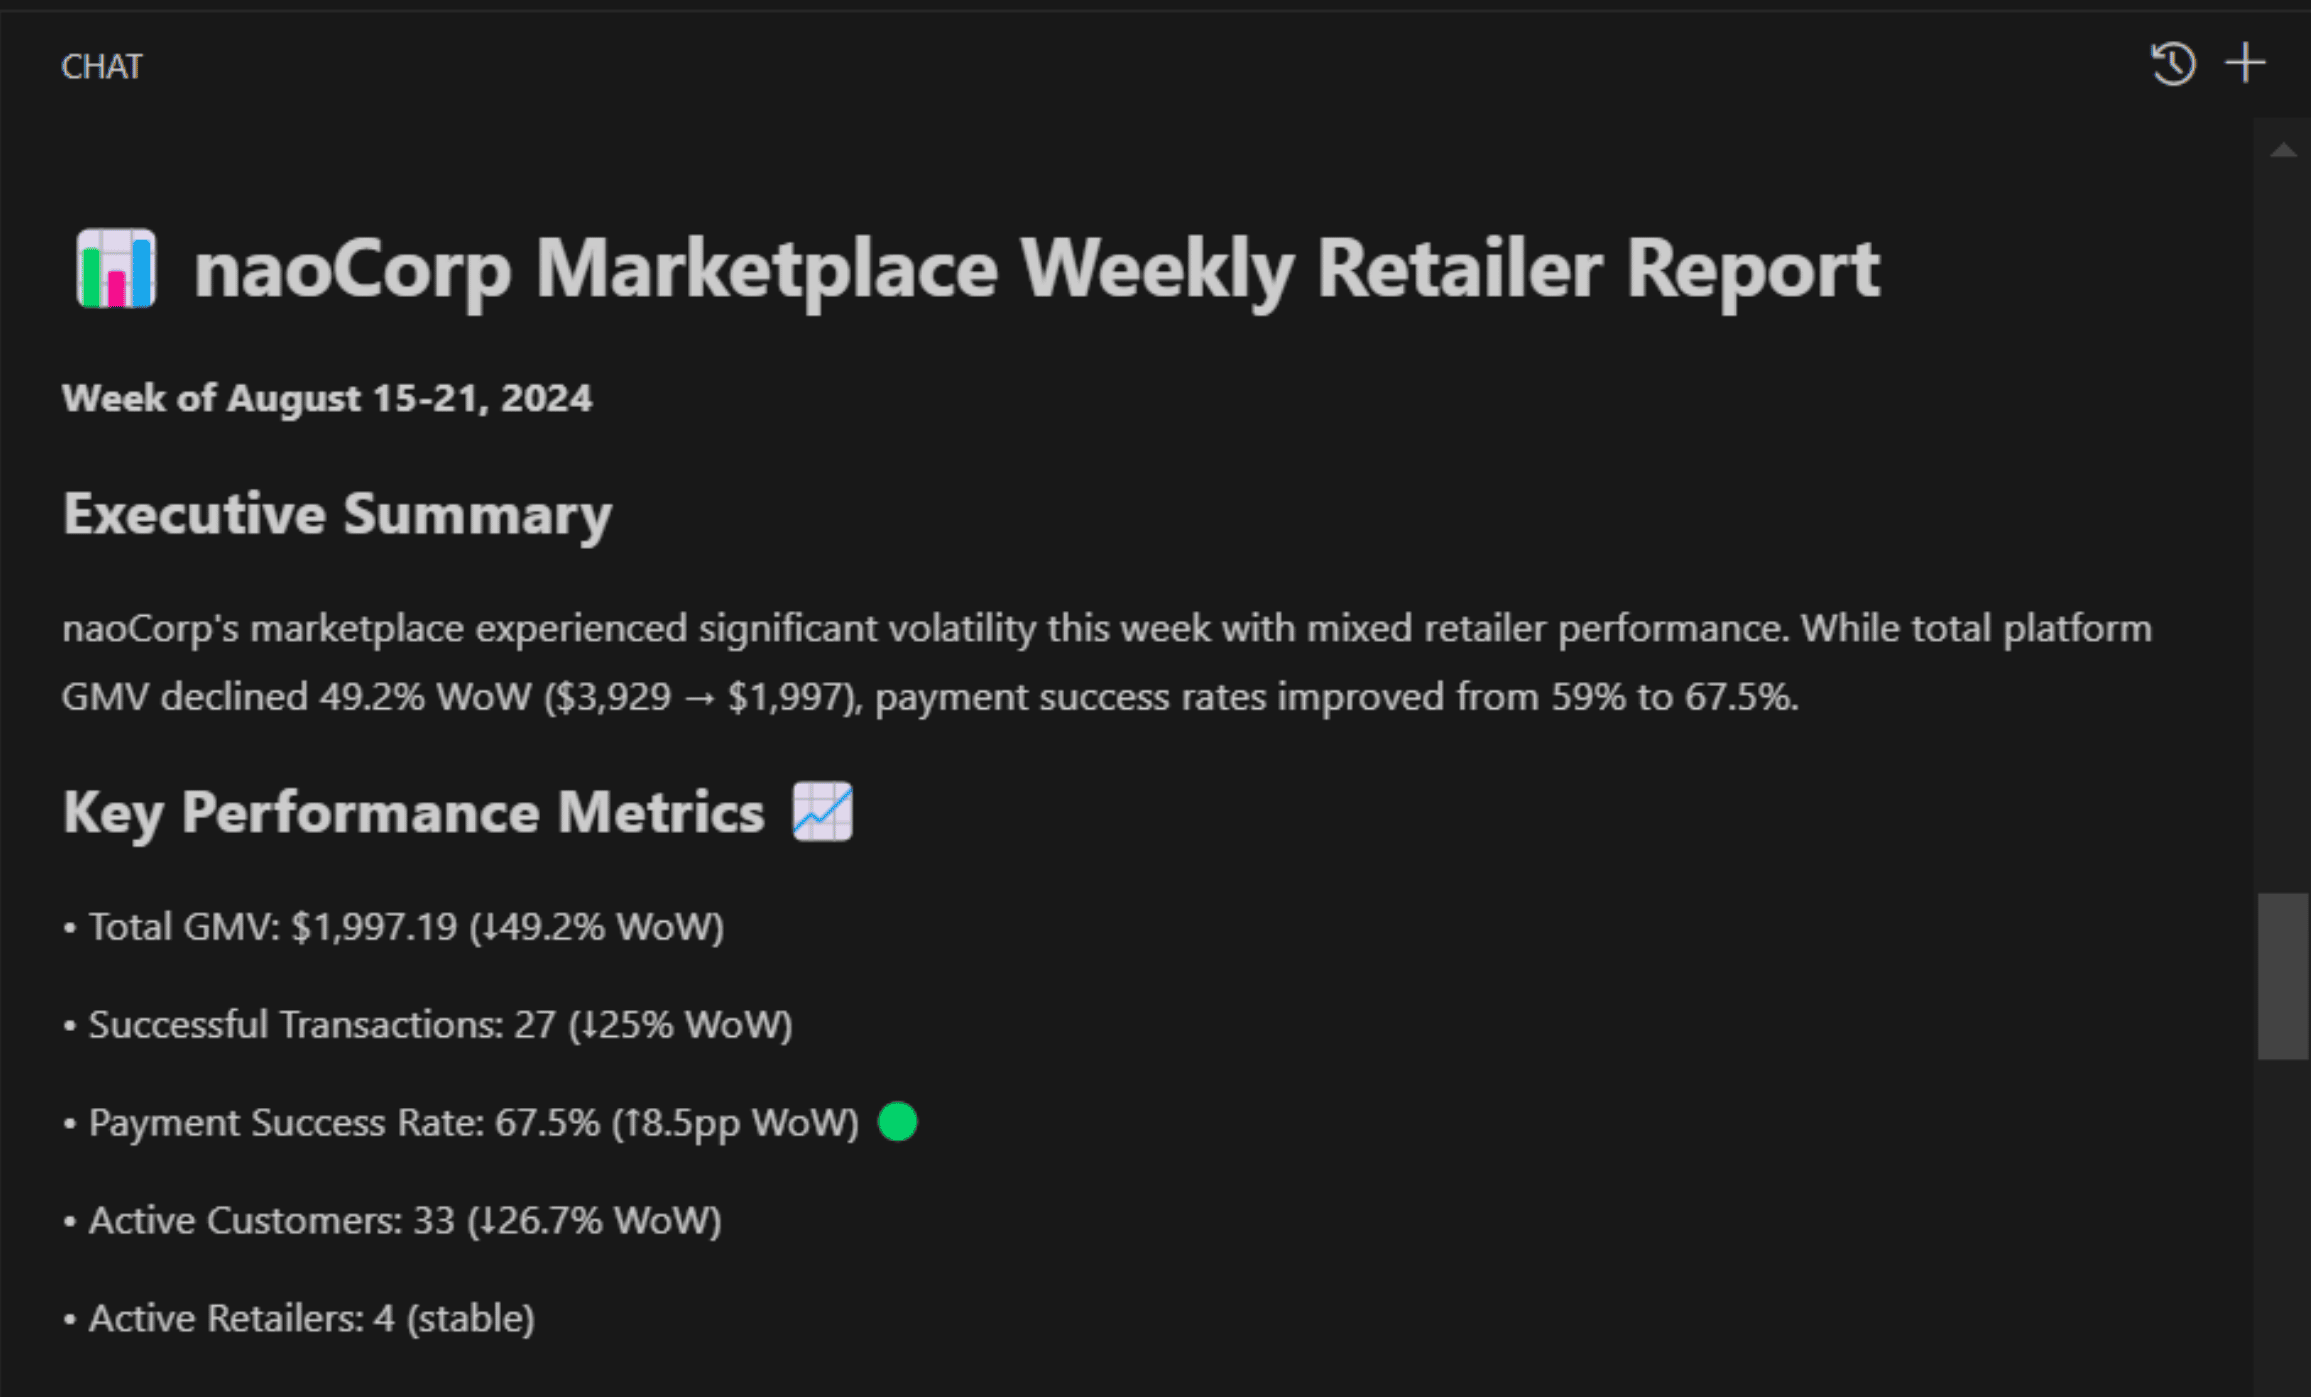Click the Payment Success Rate metric text

coord(473,1122)
